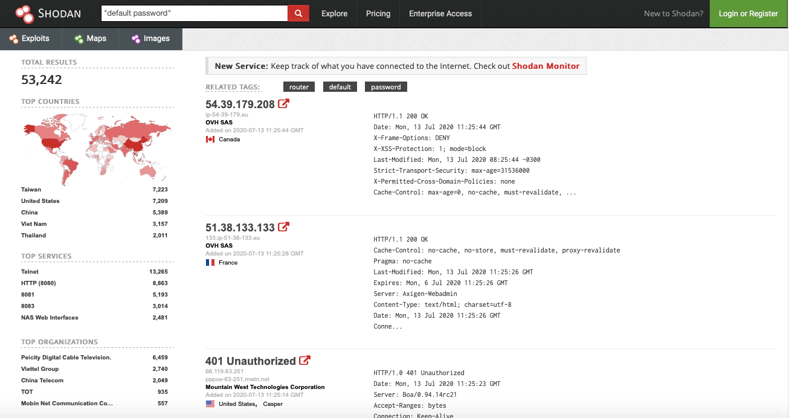Screen dimensions: 789x418
Task: Open the Shodan Monitor link
Action: pos(545,66)
